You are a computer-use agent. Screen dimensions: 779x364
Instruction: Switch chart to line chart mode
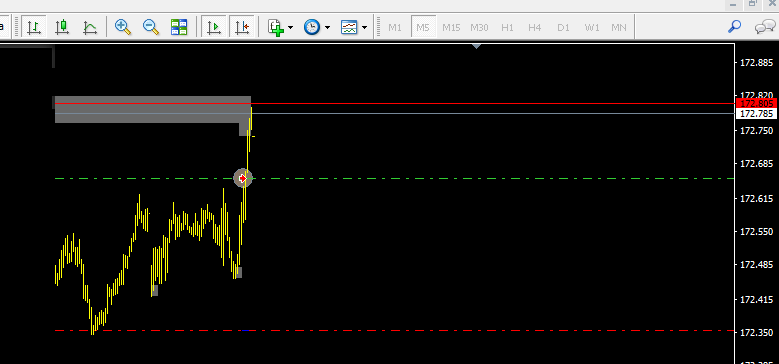pos(90,27)
